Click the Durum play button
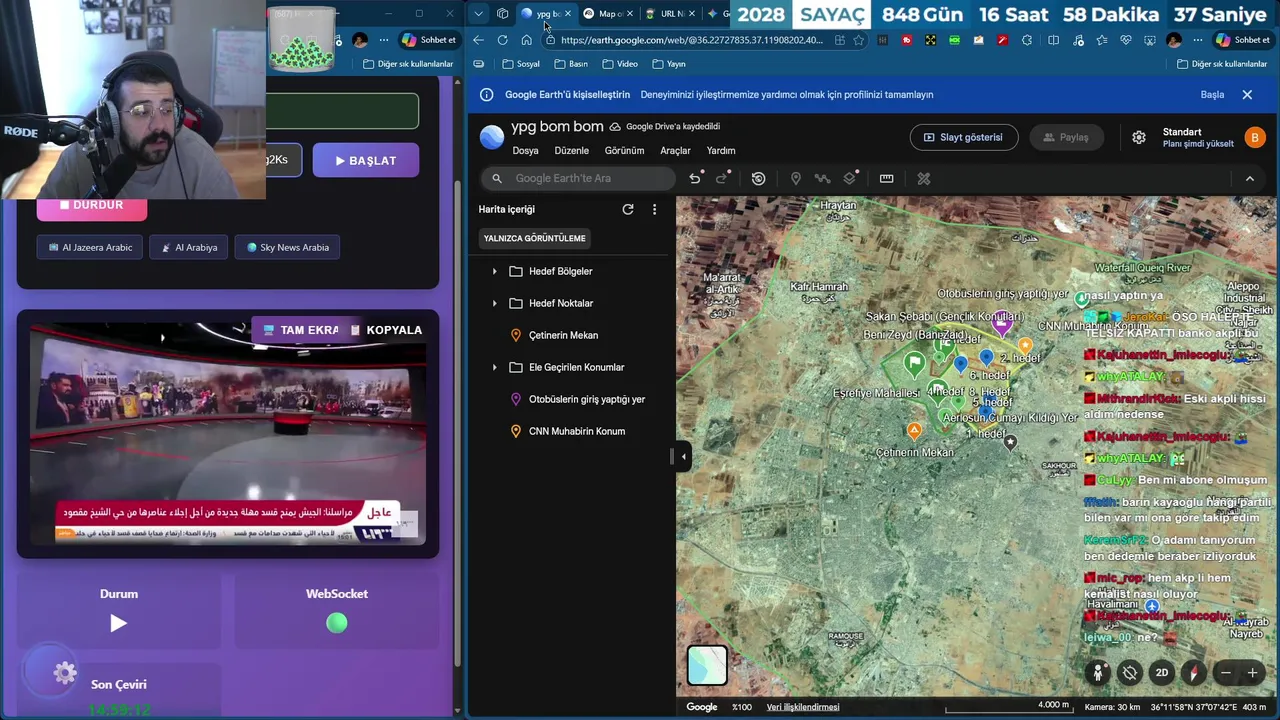 tap(118, 623)
